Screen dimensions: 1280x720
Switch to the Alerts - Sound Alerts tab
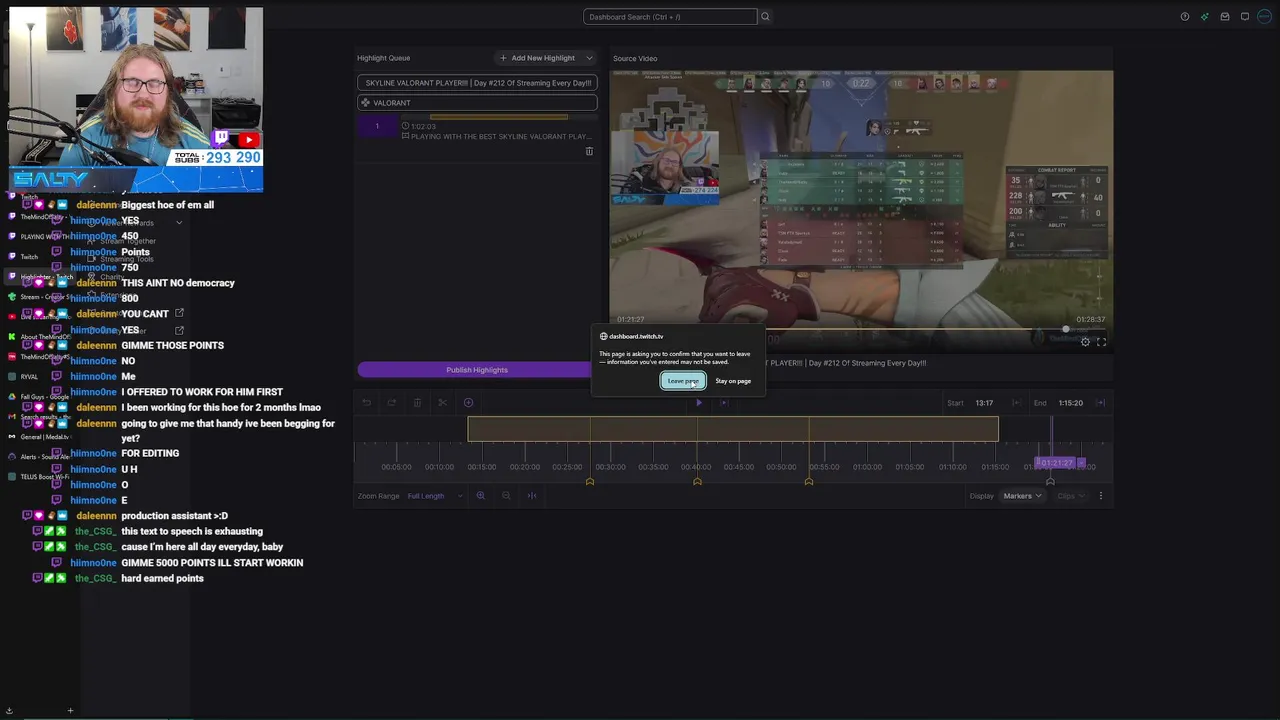pos(40,457)
